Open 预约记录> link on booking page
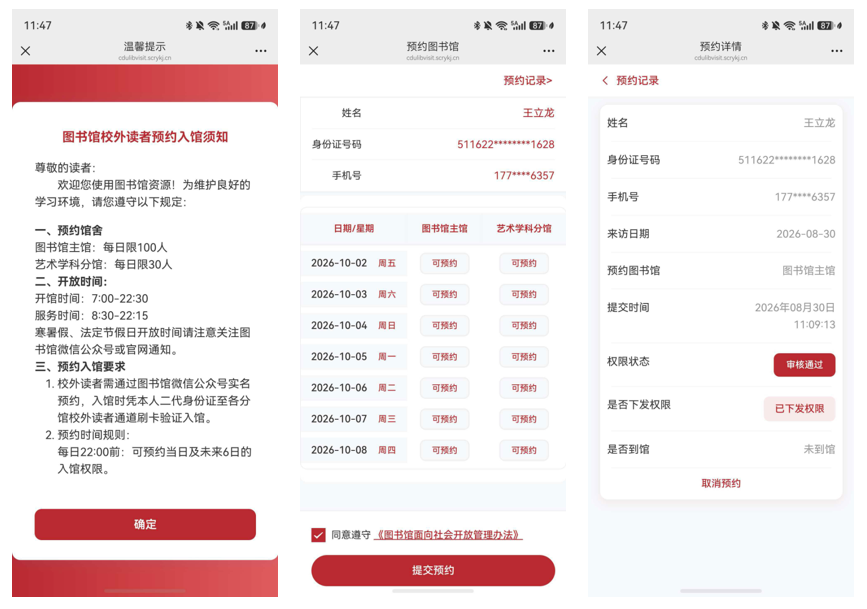 pos(527,81)
